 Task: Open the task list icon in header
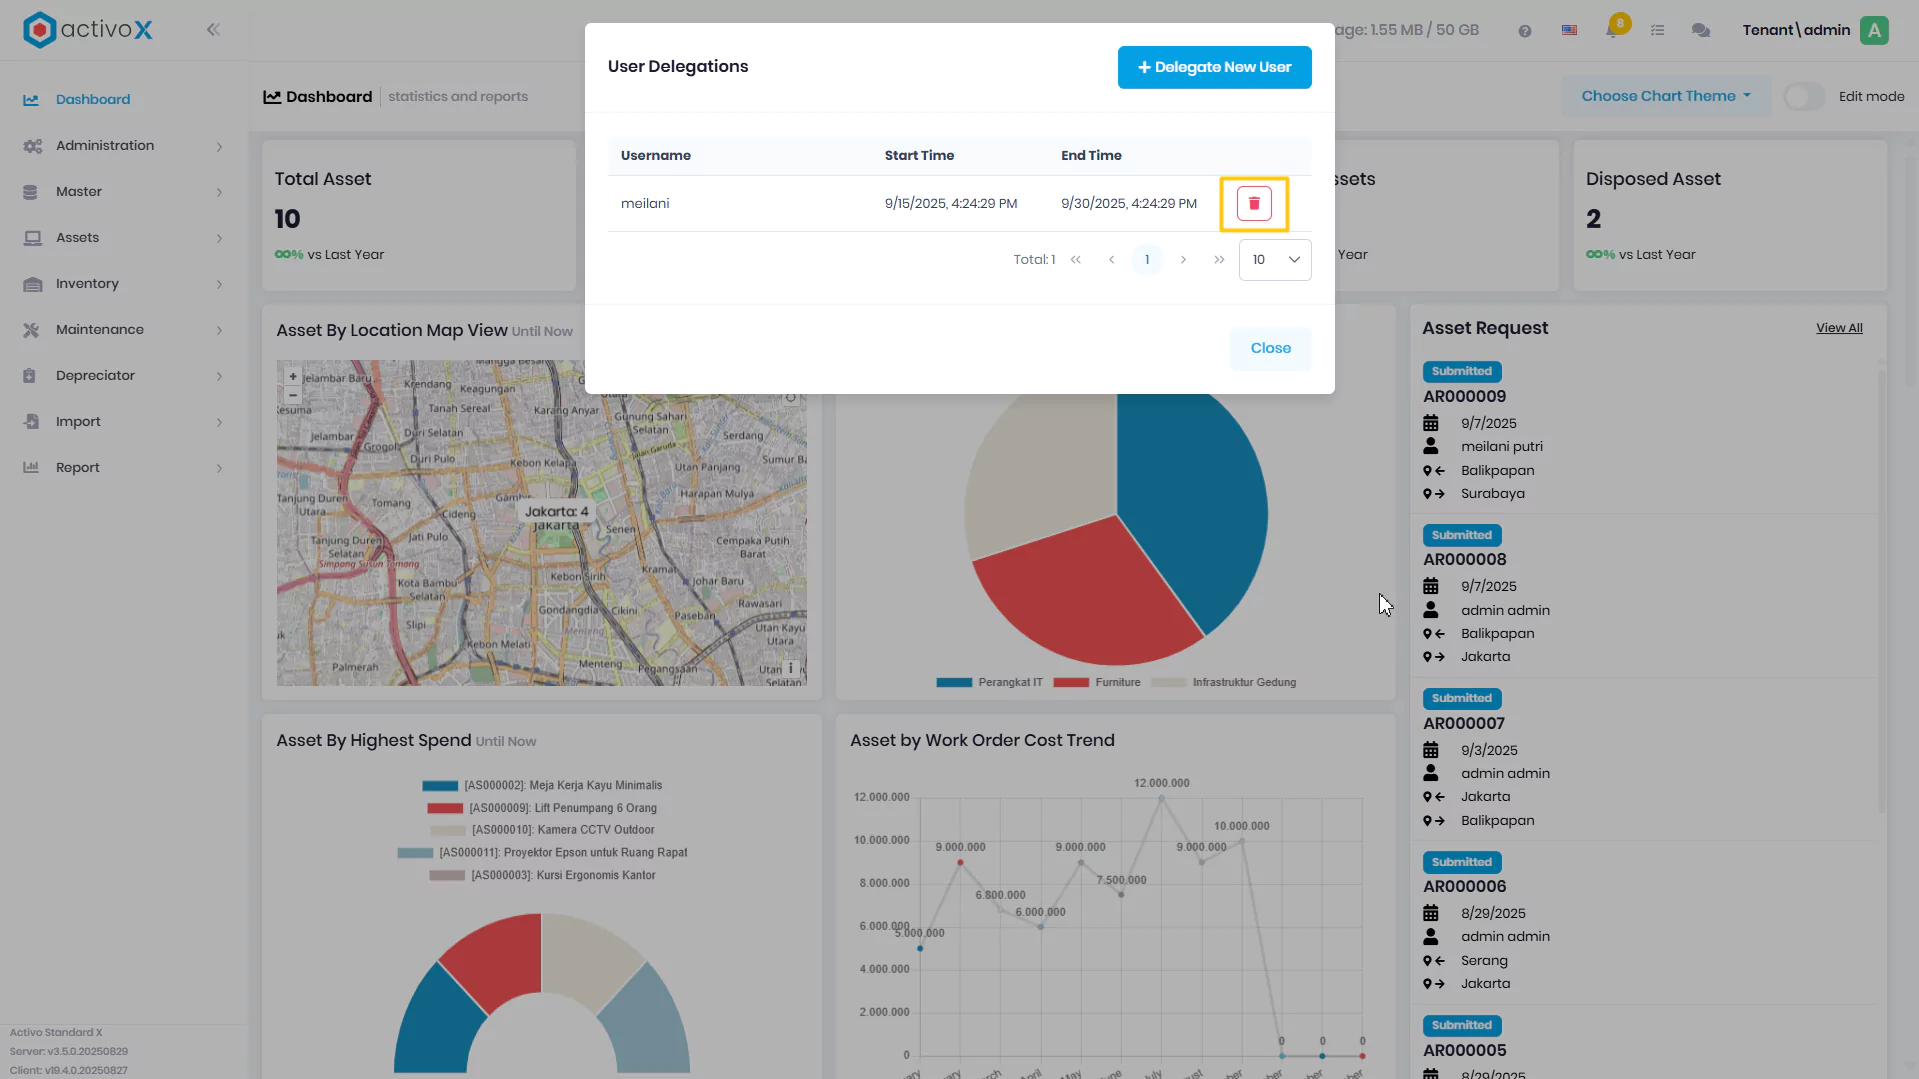pos(1657,30)
